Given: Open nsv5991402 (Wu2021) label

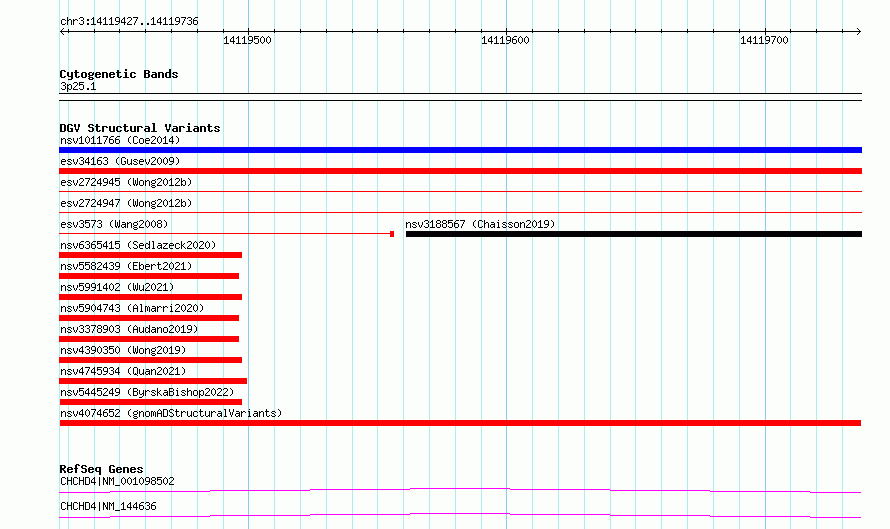Looking at the screenshot, I should 117,287.
